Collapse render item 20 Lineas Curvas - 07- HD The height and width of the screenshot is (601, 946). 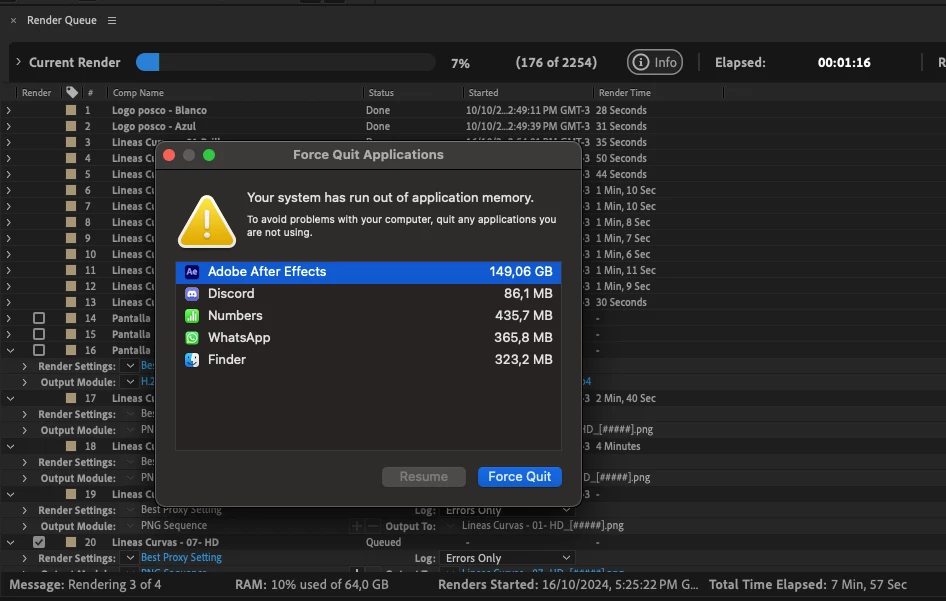point(10,542)
